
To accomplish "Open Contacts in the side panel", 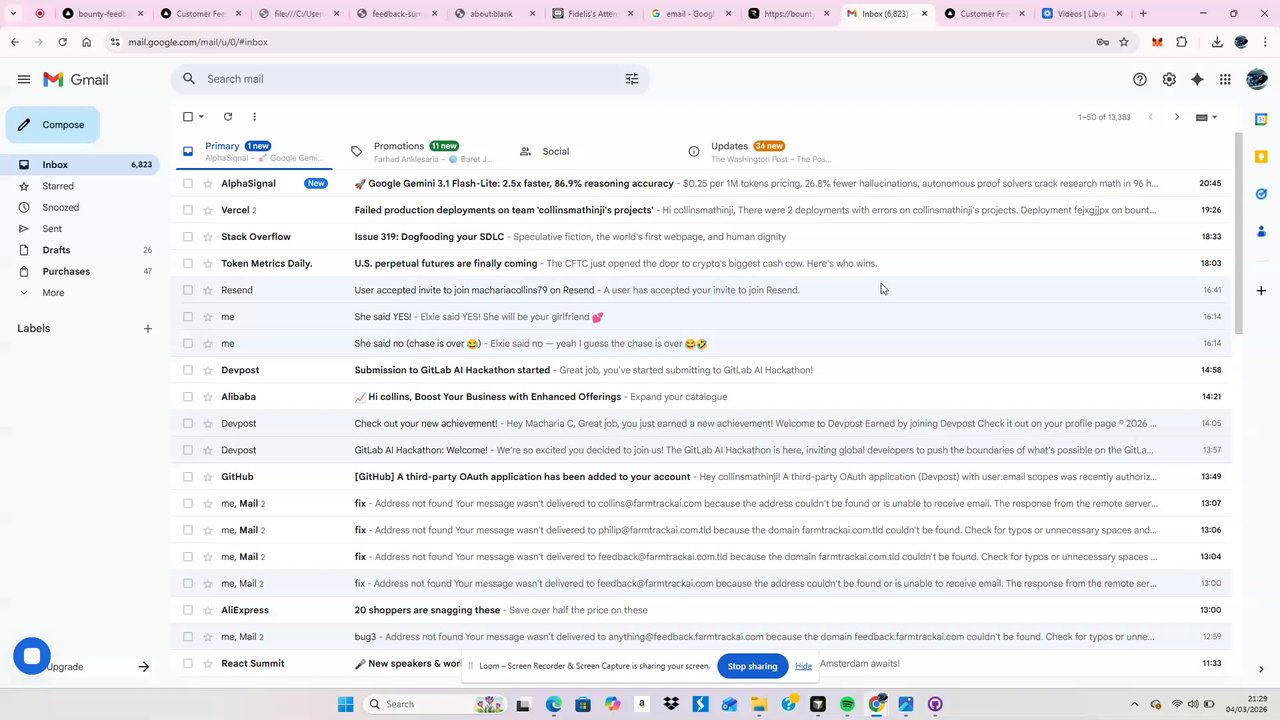I will coord(1261,232).
